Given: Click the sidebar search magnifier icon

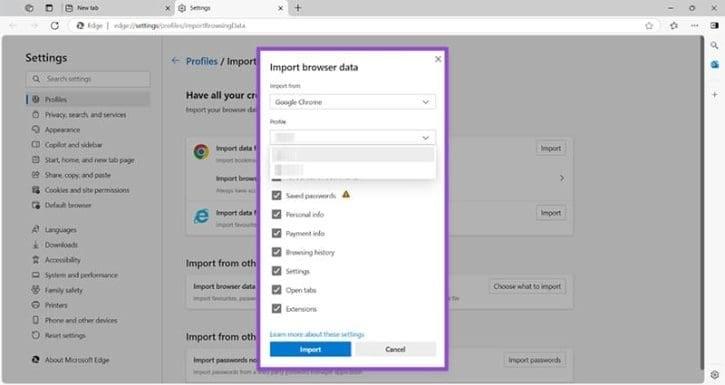Looking at the screenshot, I should (714, 45).
